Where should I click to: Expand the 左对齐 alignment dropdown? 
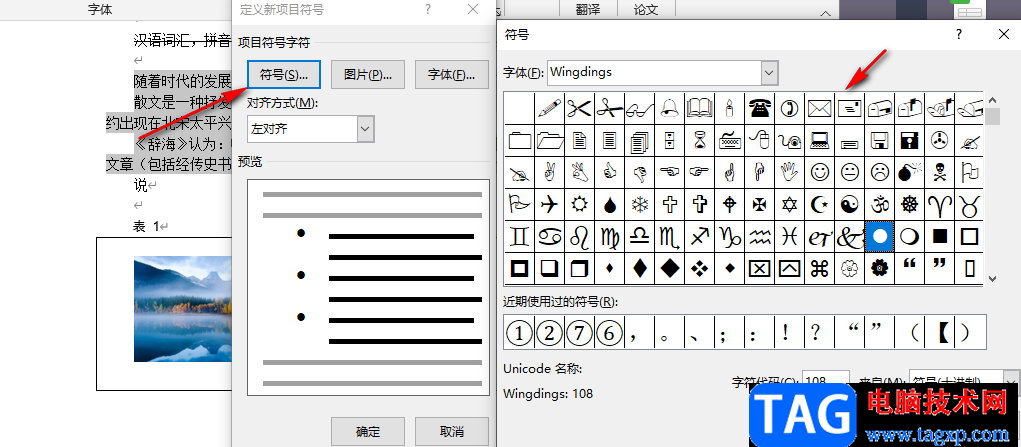click(365, 128)
